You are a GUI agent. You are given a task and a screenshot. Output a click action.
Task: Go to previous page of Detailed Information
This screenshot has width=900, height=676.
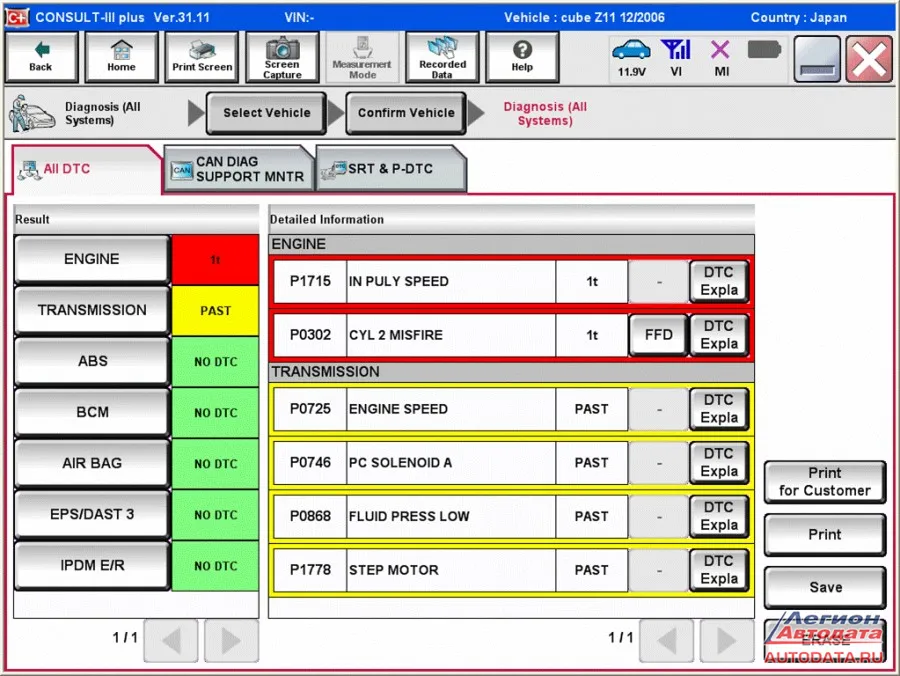[x=667, y=640]
